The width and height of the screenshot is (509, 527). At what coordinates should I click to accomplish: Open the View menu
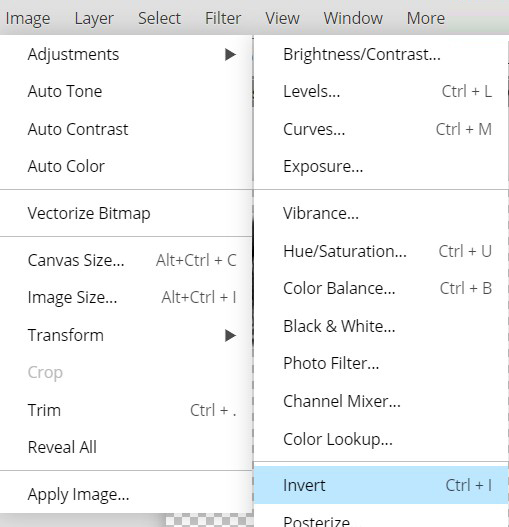282,18
